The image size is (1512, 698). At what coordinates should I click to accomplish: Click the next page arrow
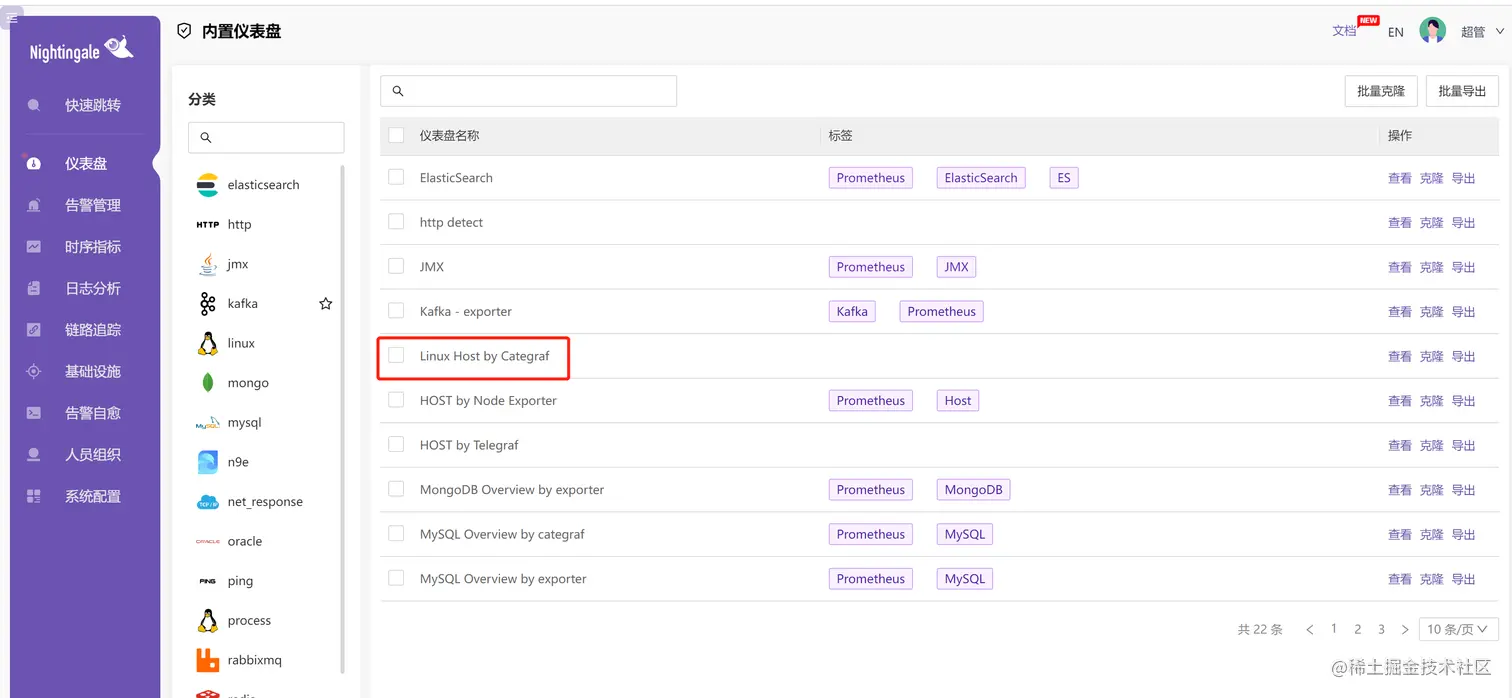point(1405,630)
